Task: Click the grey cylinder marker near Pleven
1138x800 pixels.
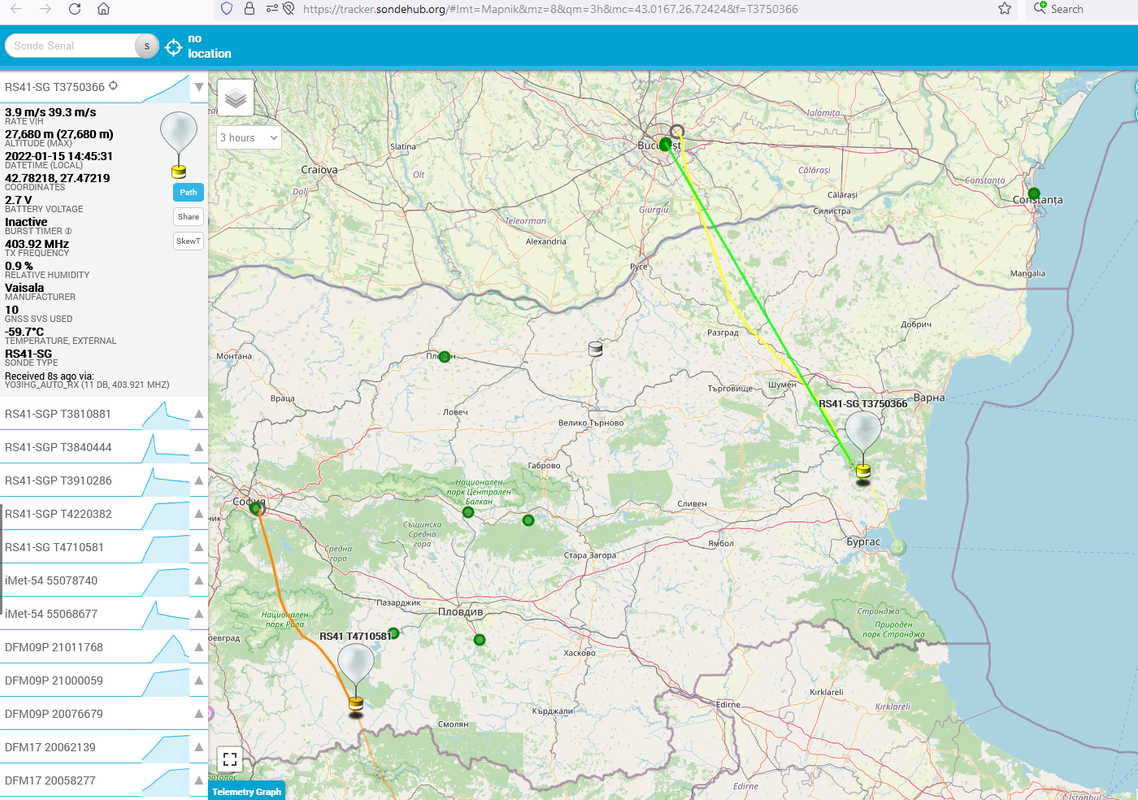Action: pos(595,349)
